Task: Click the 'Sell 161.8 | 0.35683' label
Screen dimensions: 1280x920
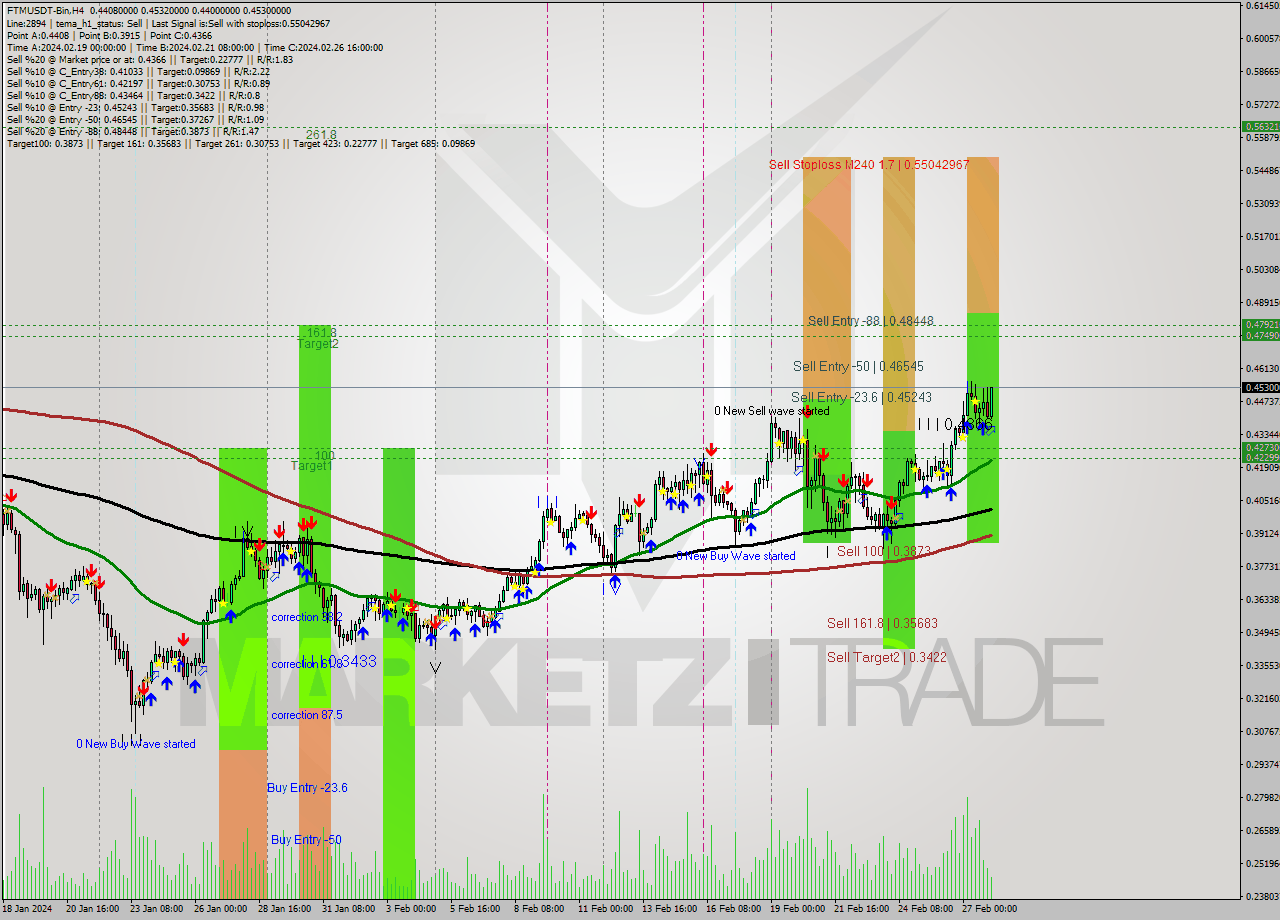Action: coord(882,623)
